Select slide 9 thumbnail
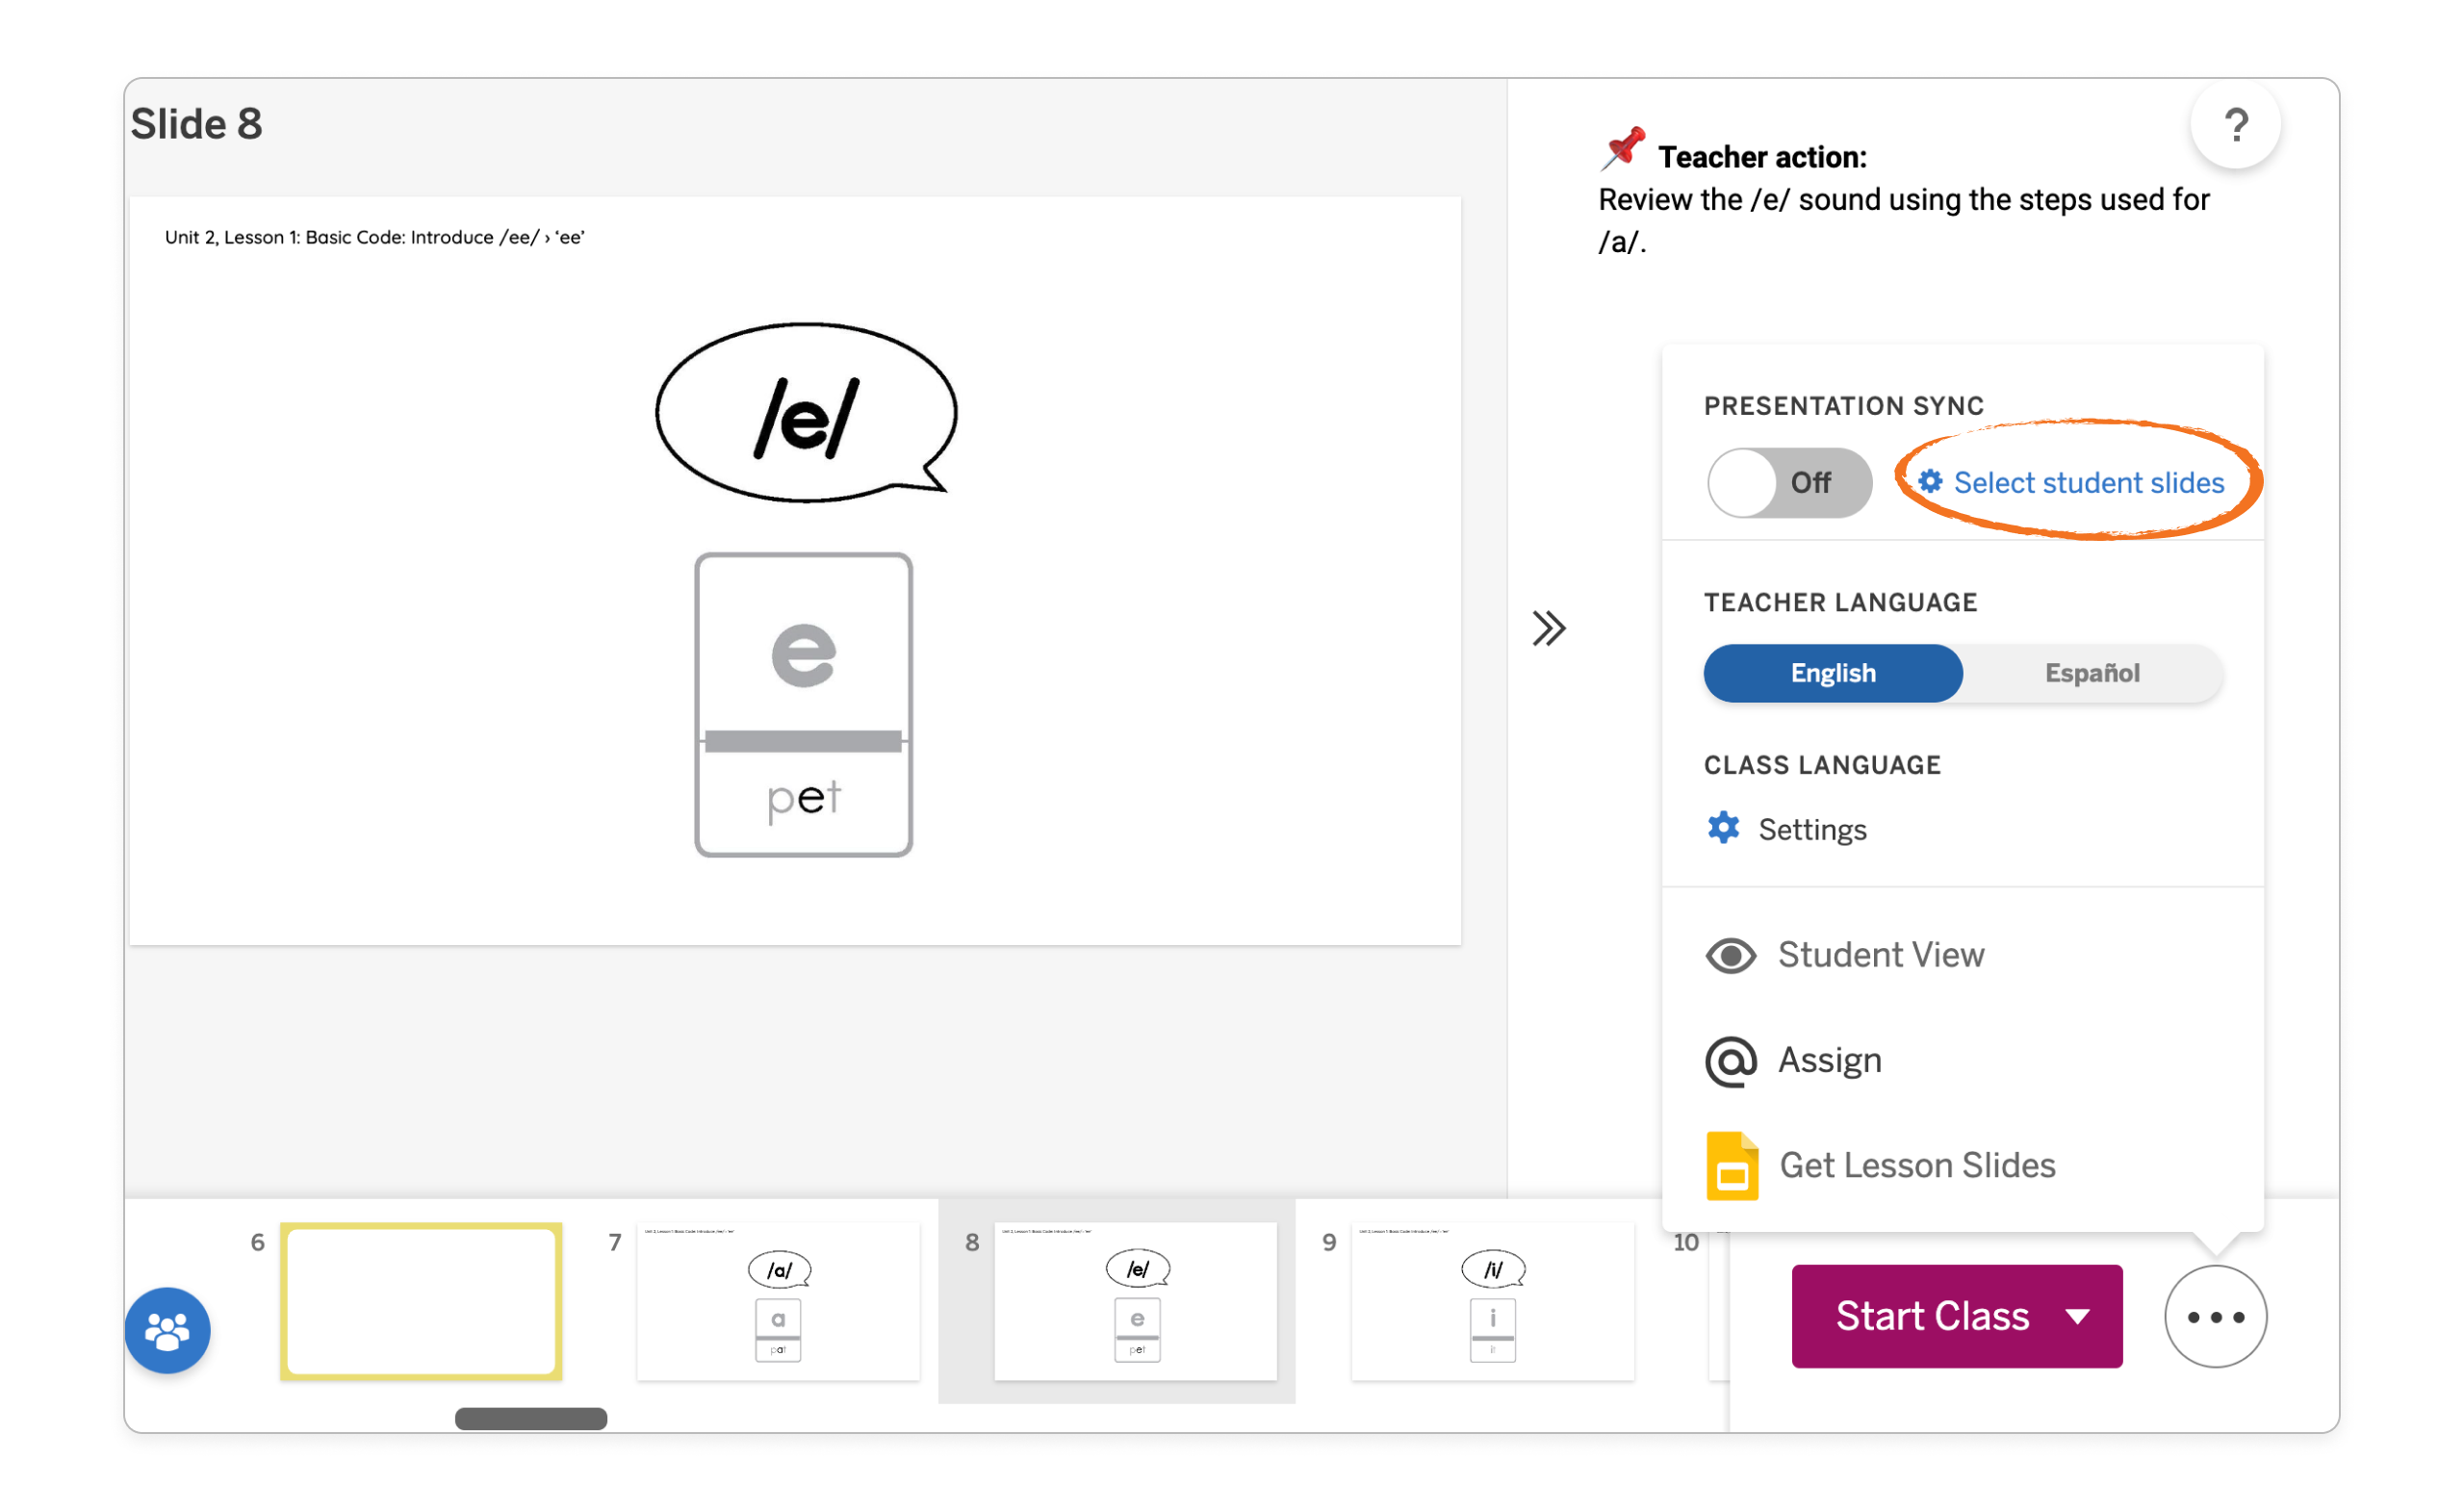The width and height of the screenshot is (2464, 1511). tap(1492, 1301)
